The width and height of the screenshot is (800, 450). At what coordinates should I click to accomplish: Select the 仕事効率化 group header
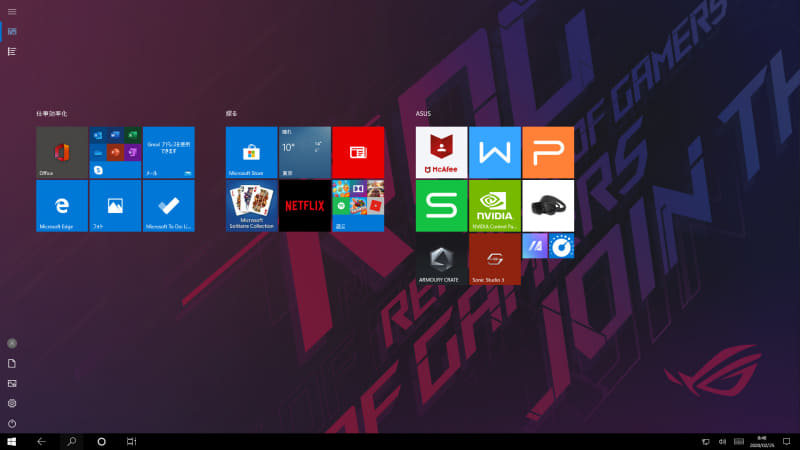point(52,113)
